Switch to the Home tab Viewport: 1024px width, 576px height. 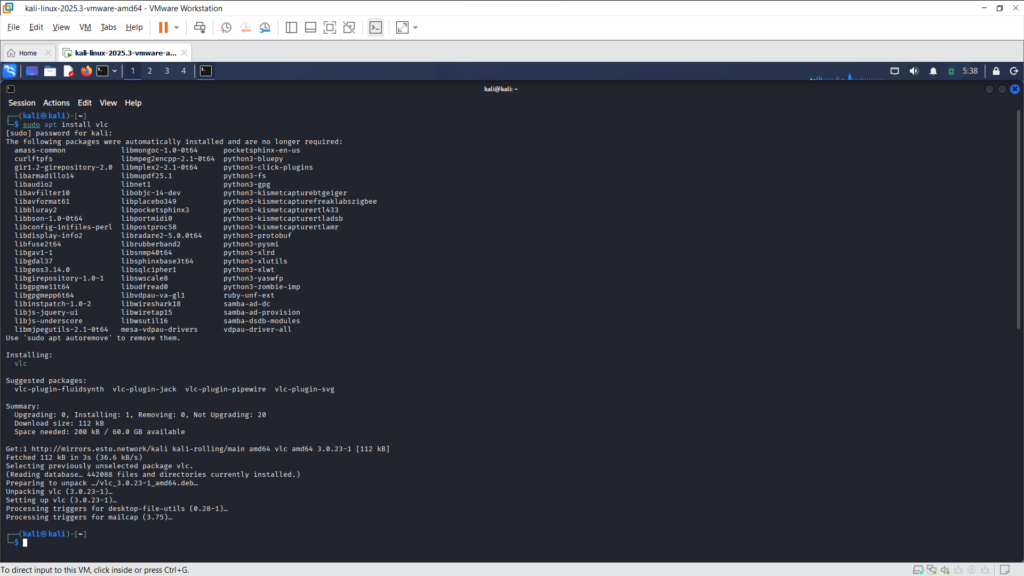click(22, 52)
